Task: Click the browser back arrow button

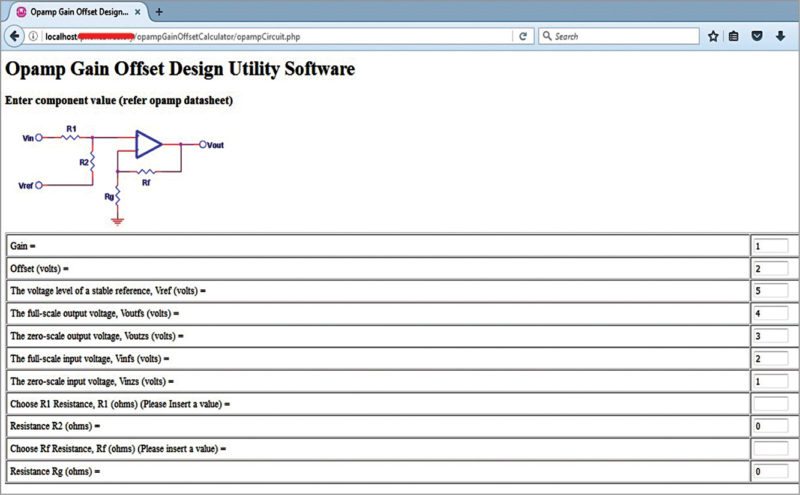Action: 14,36
